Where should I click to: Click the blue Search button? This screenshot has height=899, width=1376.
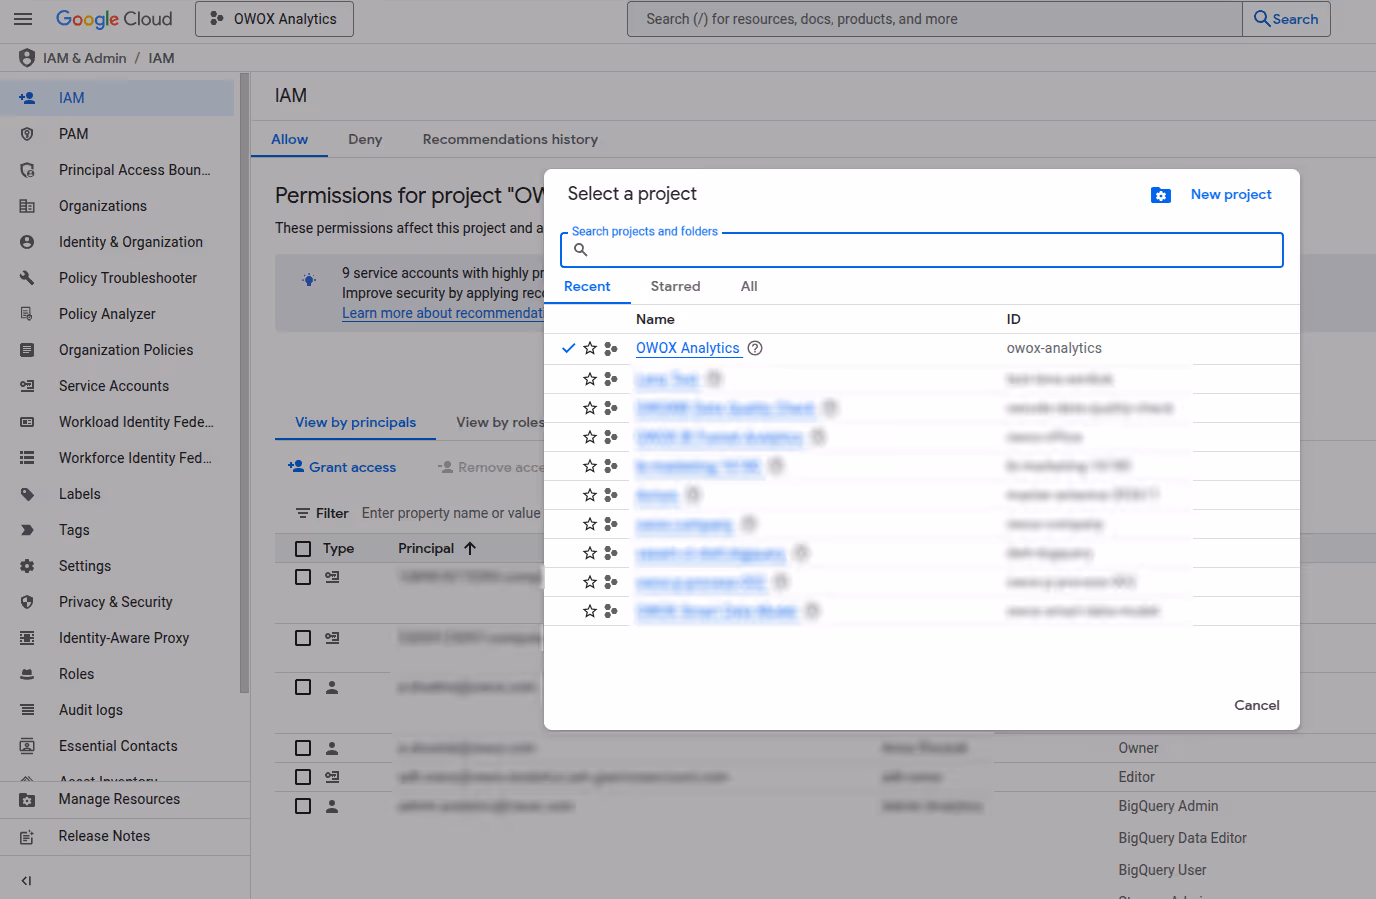1286,19
